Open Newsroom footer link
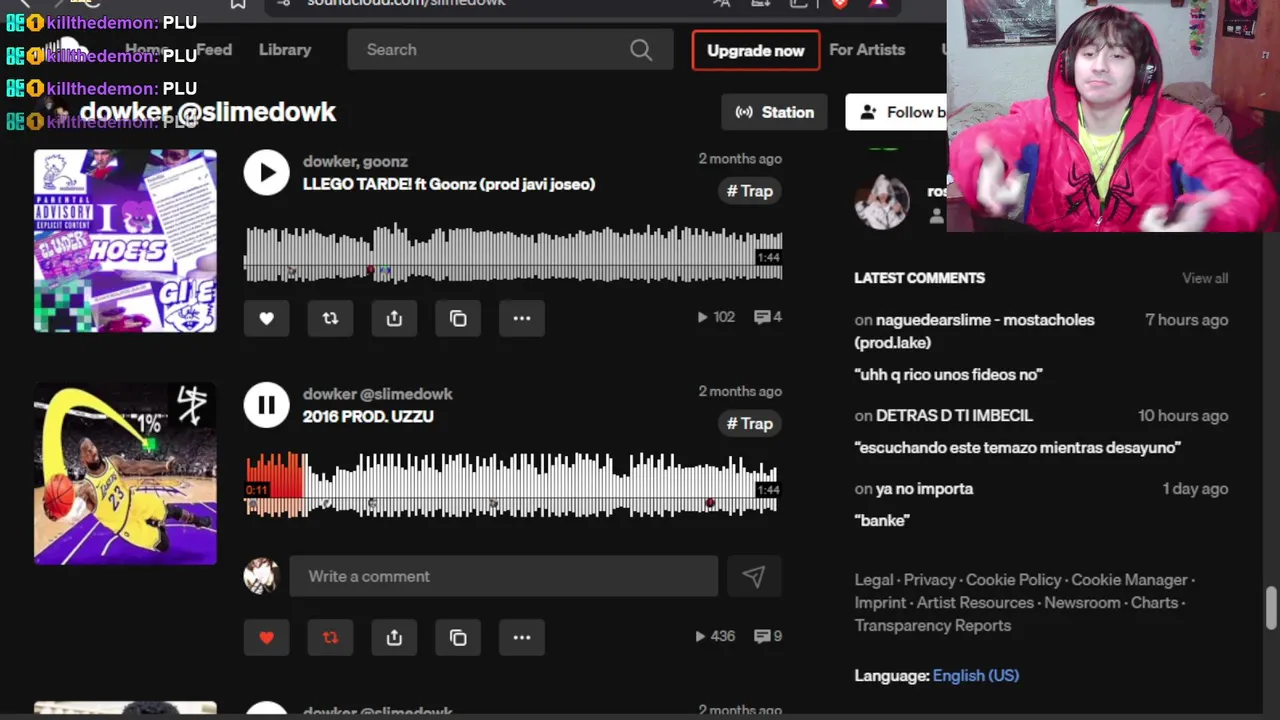The image size is (1280, 720). coord(1082,603)
